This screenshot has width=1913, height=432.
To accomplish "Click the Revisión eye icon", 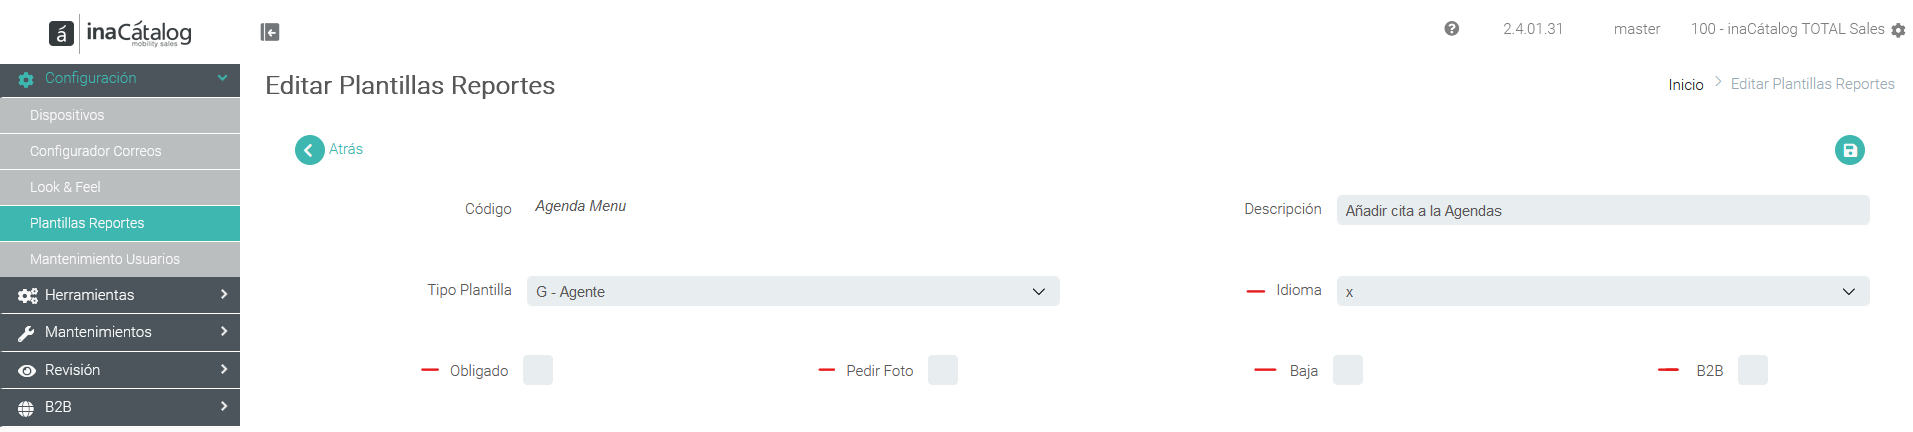I will point(27,370).
